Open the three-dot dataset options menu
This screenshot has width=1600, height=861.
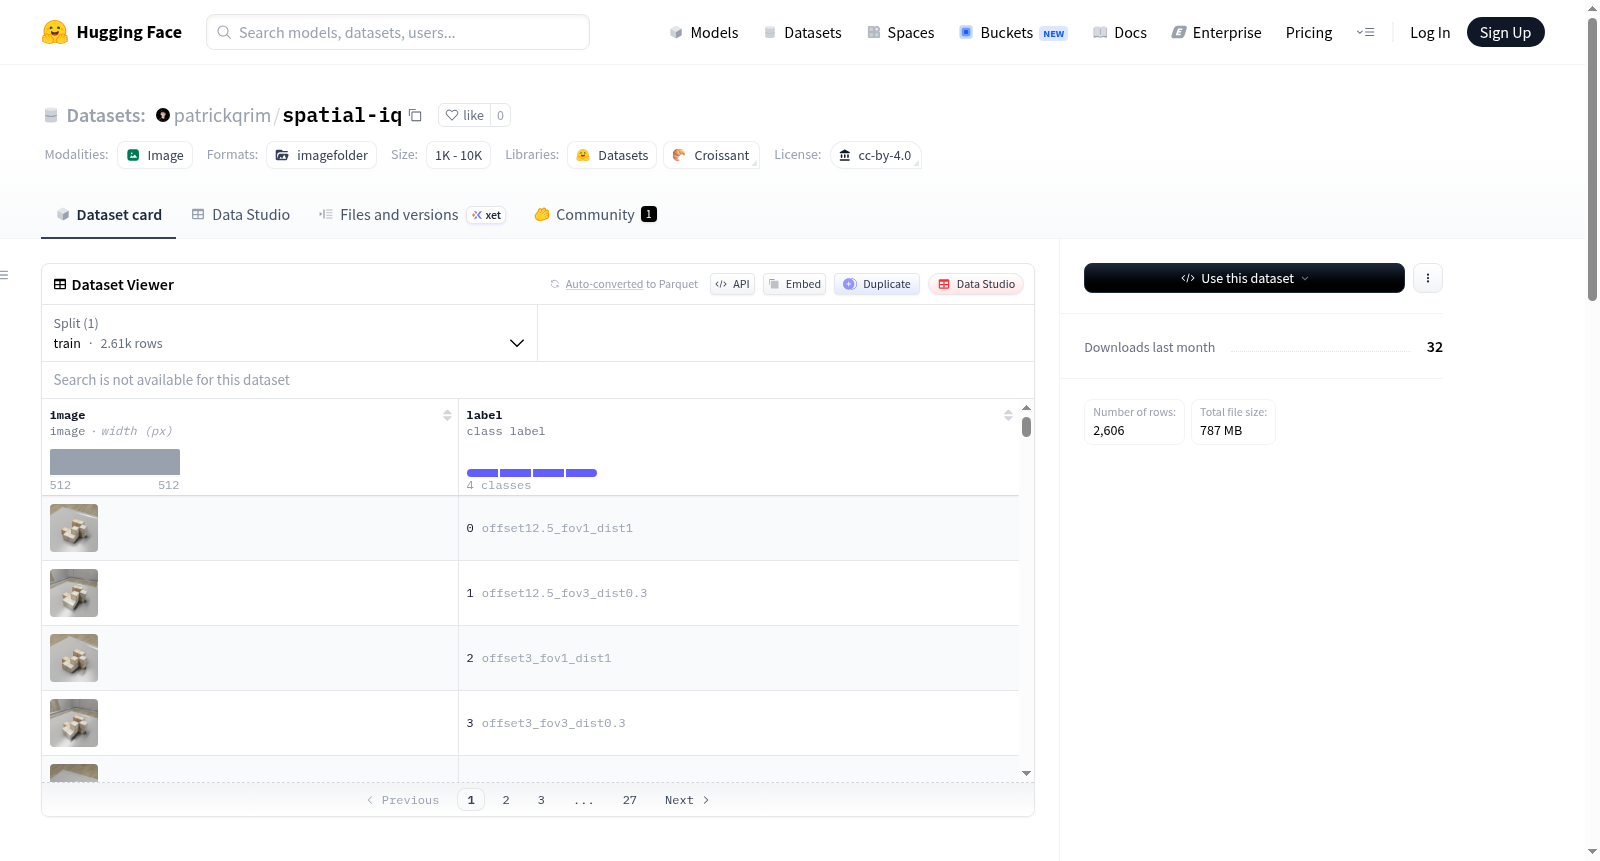[1428, 278]
